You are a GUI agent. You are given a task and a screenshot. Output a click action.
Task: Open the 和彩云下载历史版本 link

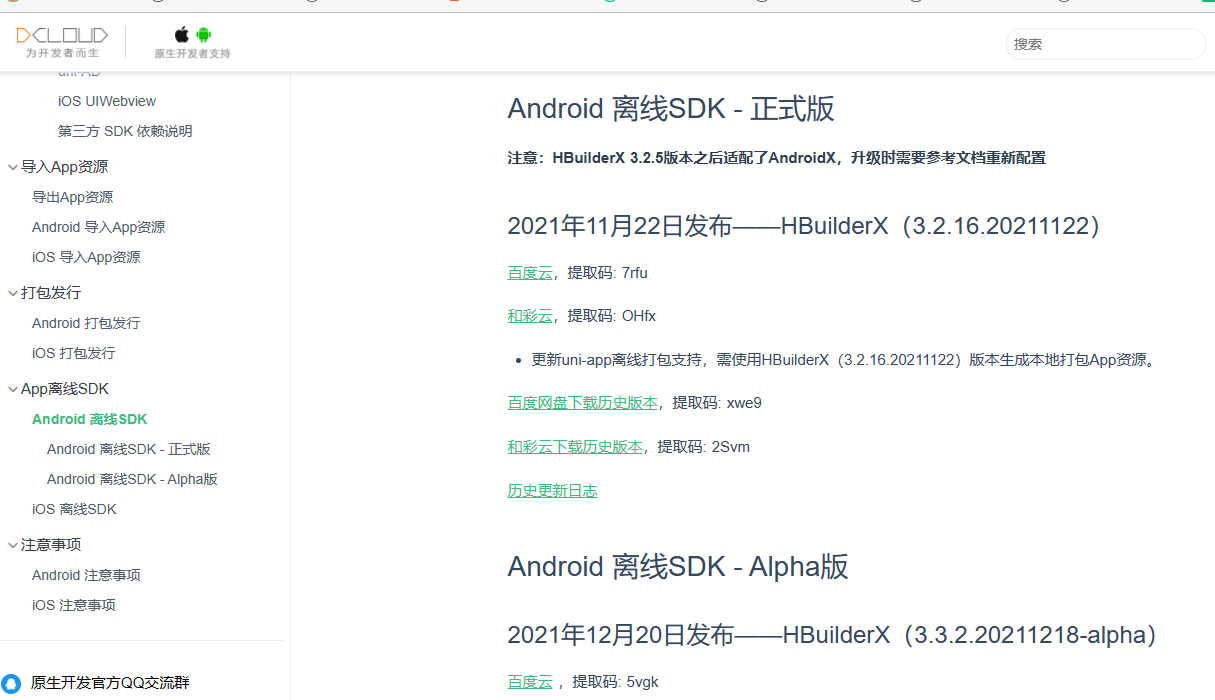pyautogui.click(x=575, y=447)
